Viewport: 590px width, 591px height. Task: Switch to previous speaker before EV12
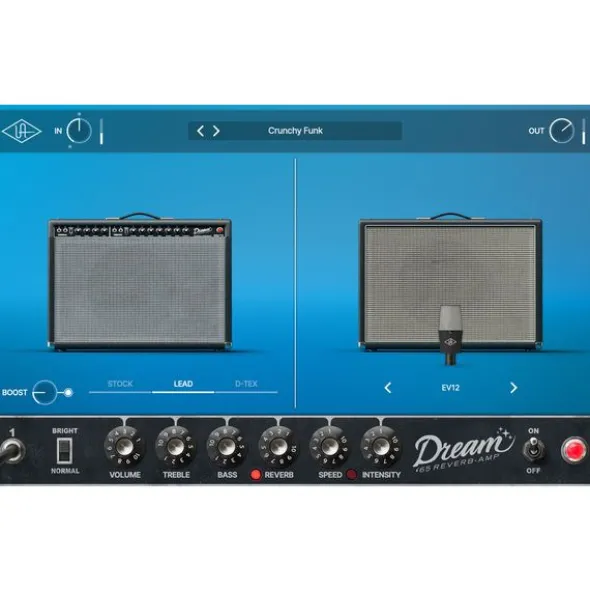388,388
